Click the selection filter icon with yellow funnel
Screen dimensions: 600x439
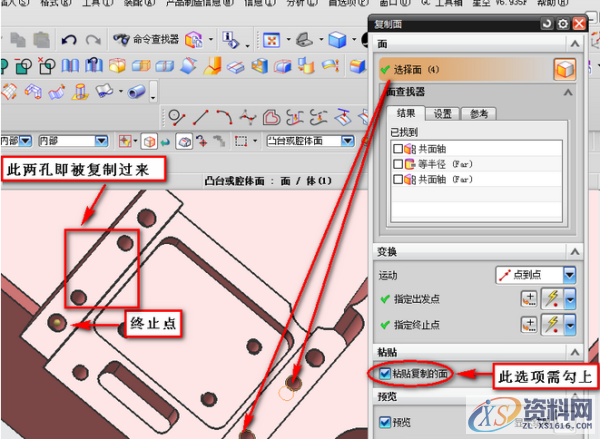(125, 141)
